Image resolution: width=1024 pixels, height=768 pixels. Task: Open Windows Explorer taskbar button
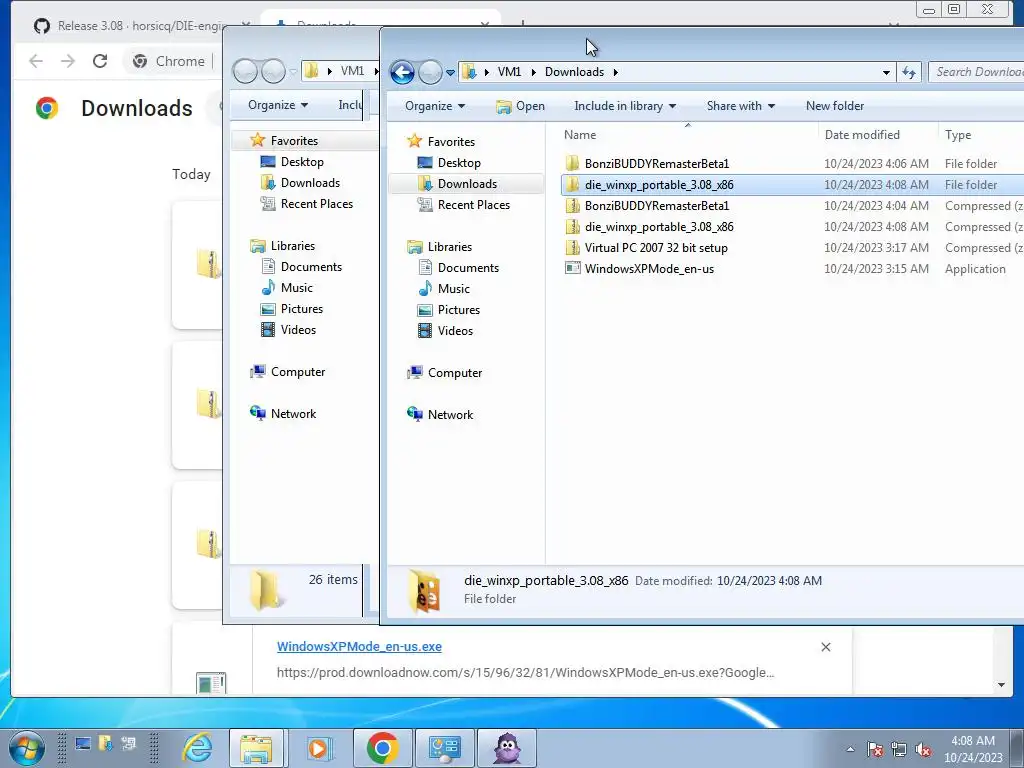[256, 748]
